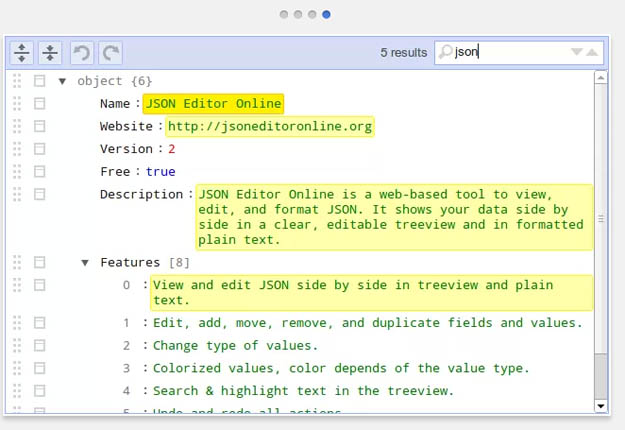Click the '5 results' search count
The image size is (625, 430).
point(403,52)
